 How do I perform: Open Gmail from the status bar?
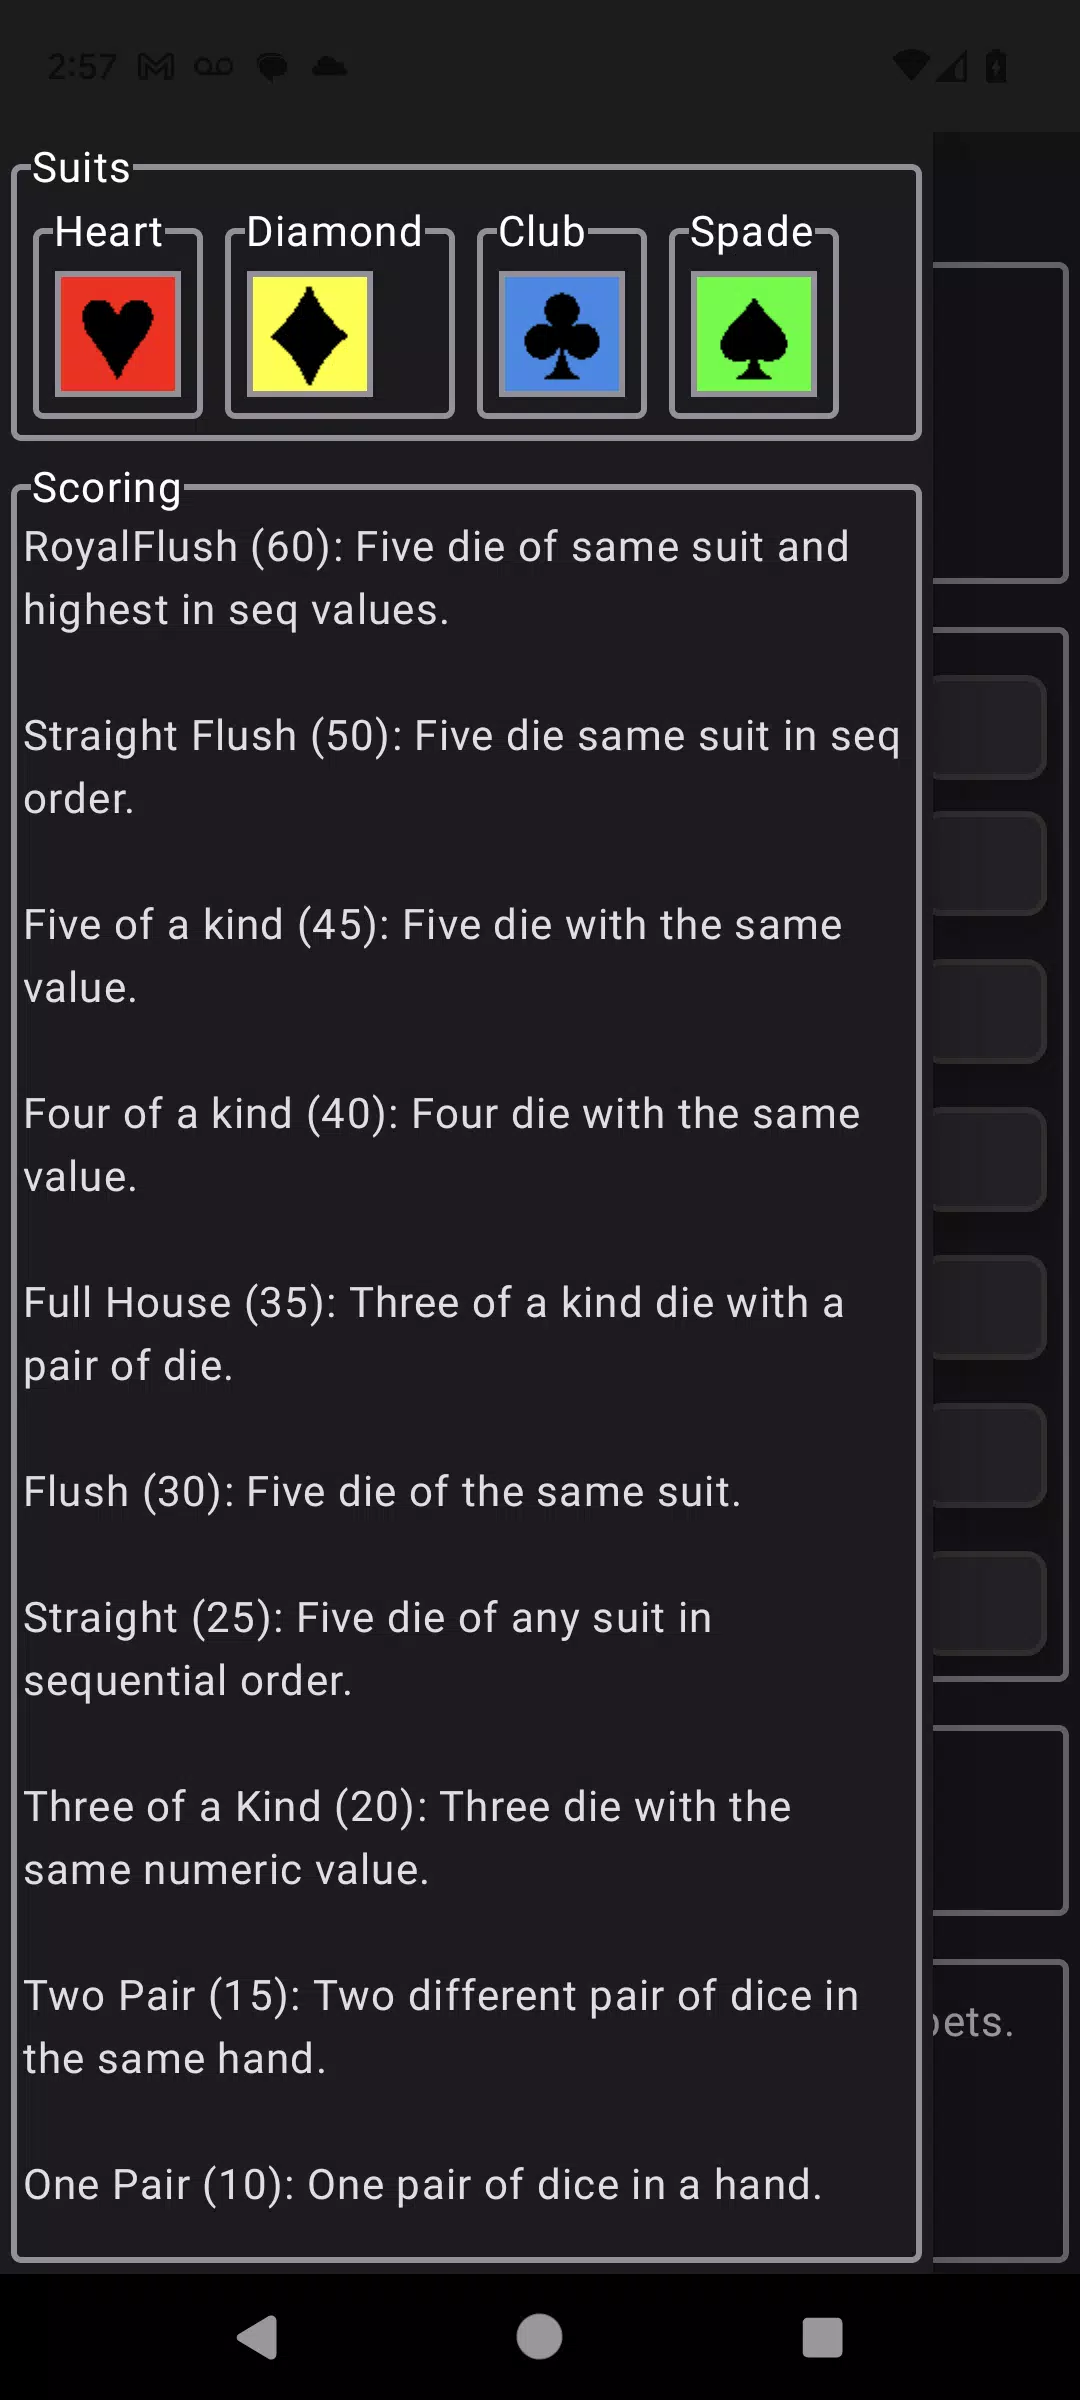158,65
